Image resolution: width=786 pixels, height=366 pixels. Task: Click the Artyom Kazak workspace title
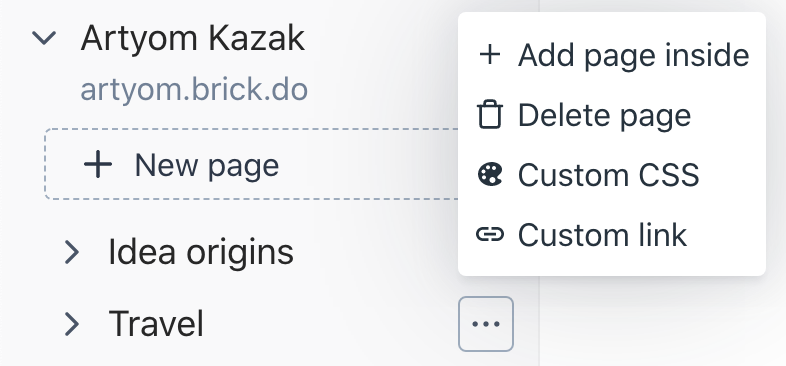tap(192, 38)
